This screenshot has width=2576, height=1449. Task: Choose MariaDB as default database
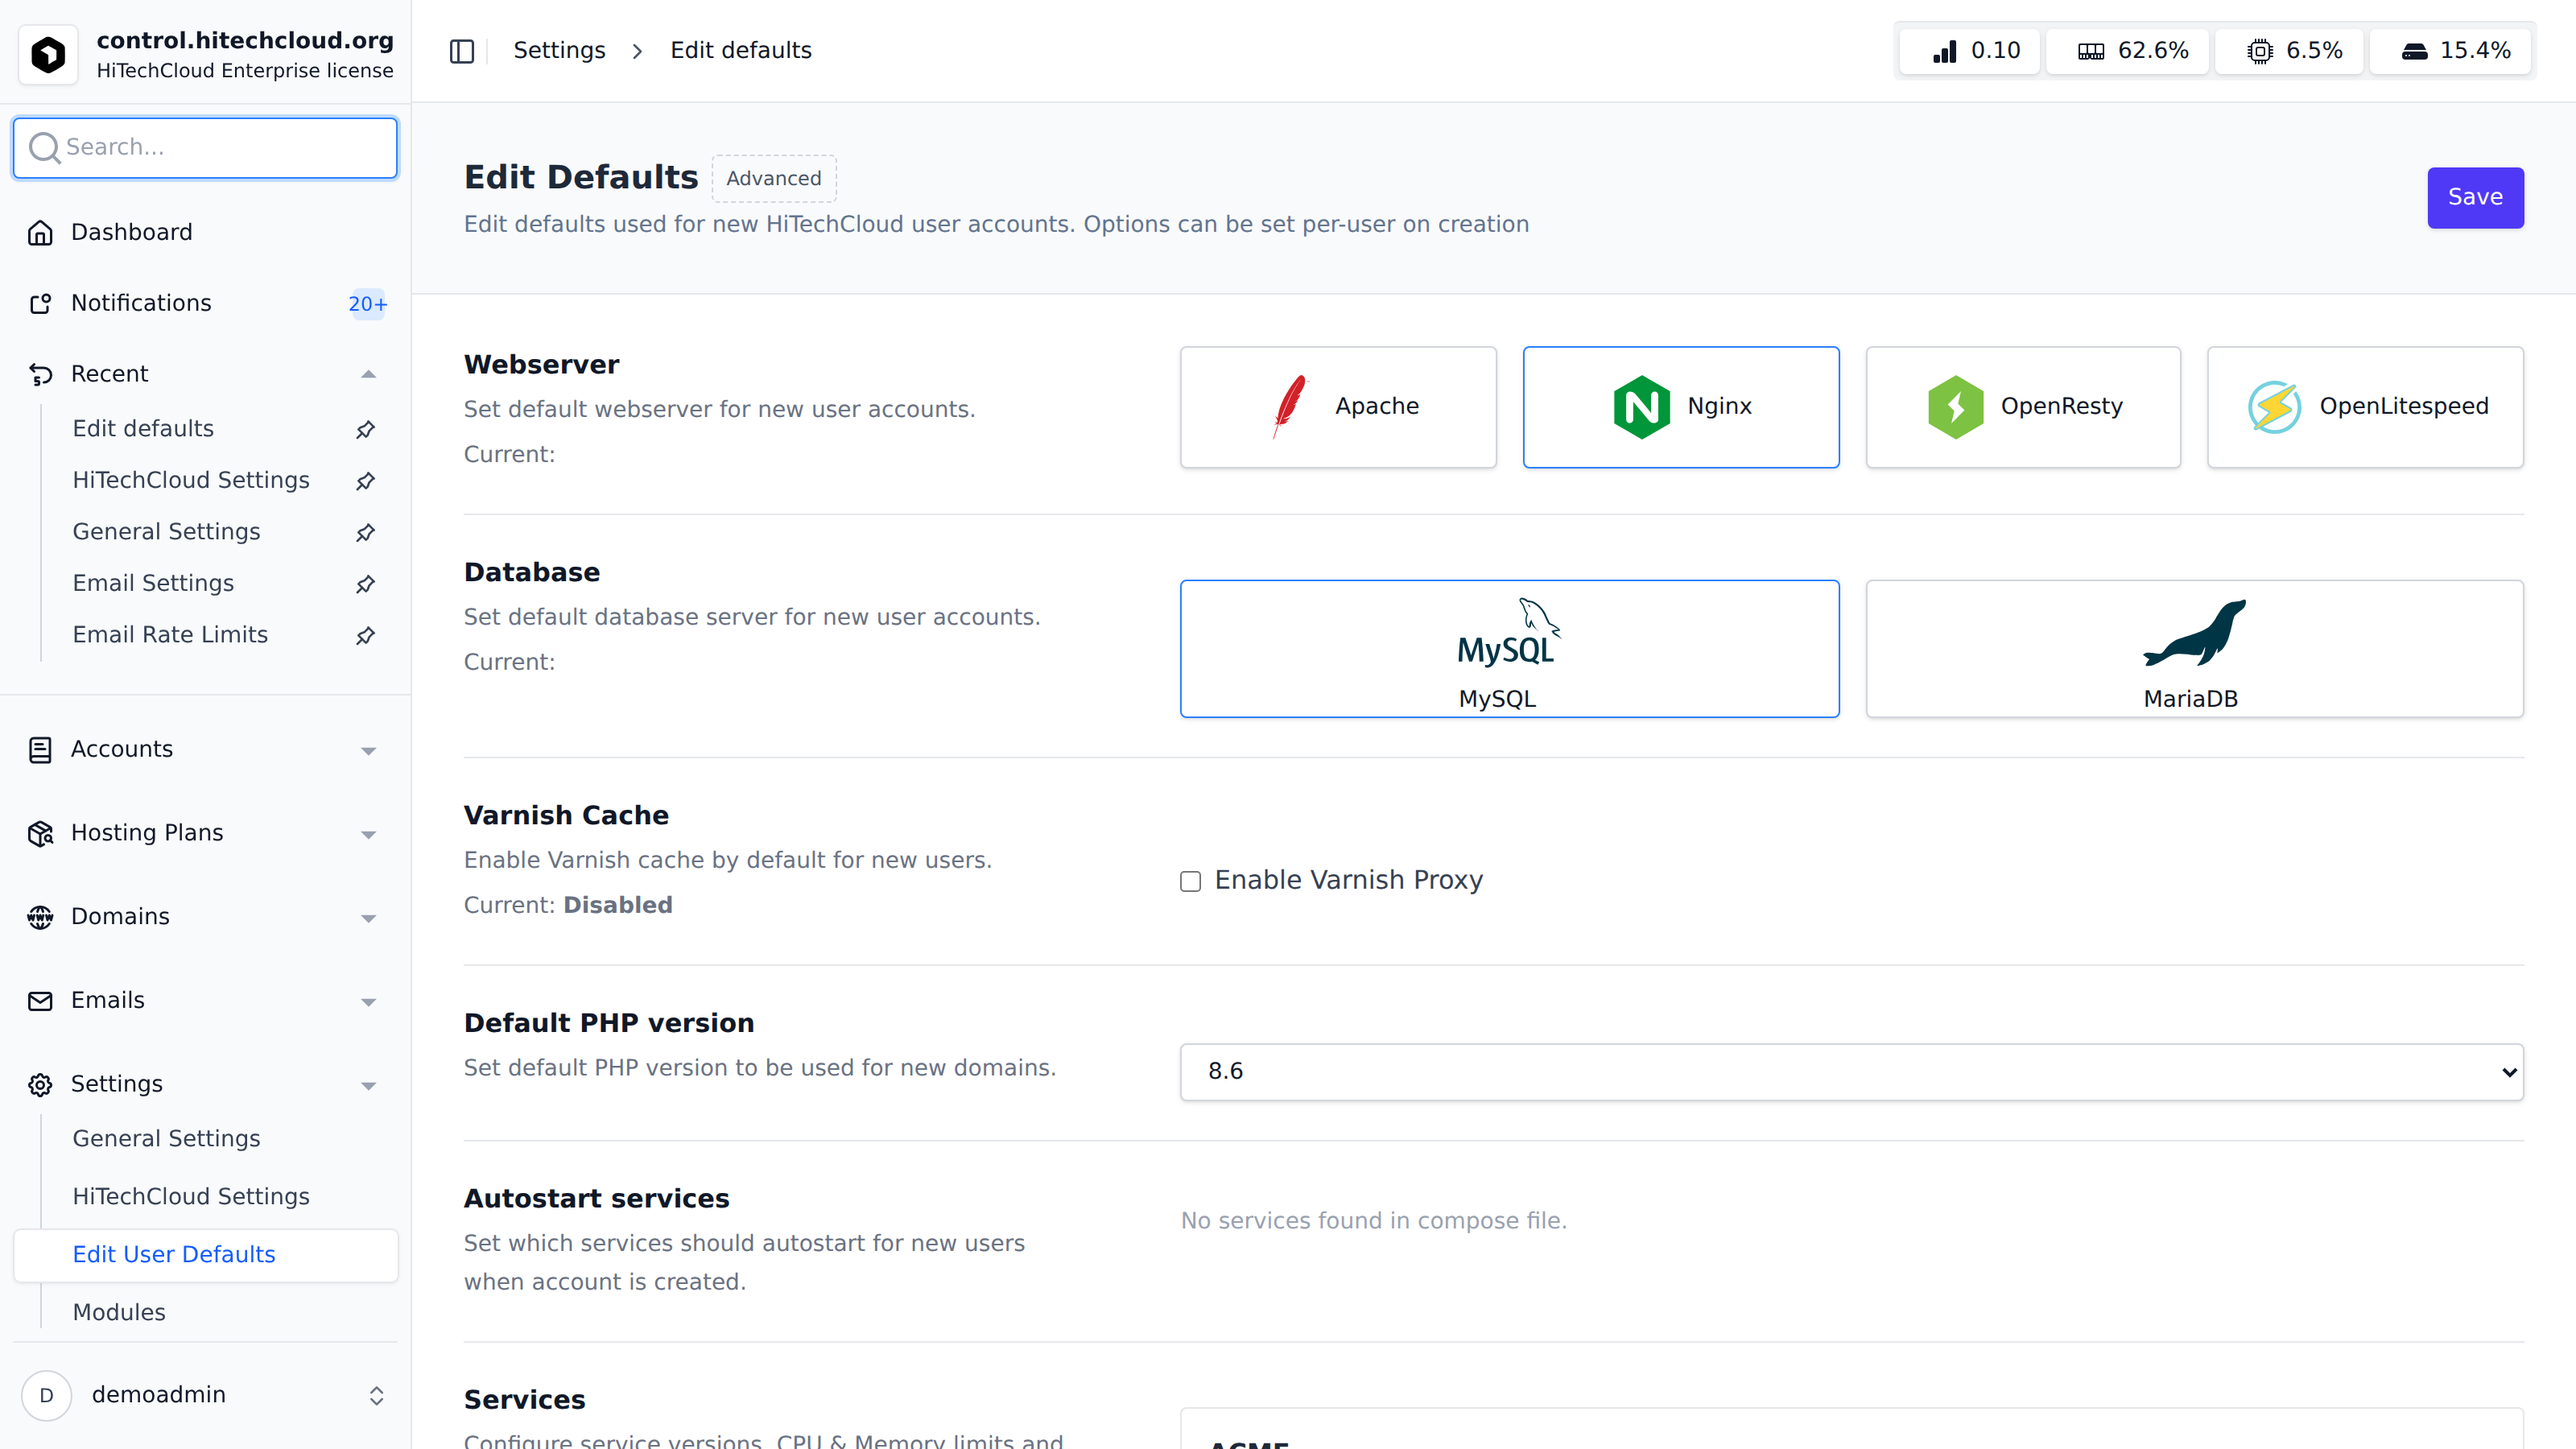pyautogui.click(x=2194, y=648)
